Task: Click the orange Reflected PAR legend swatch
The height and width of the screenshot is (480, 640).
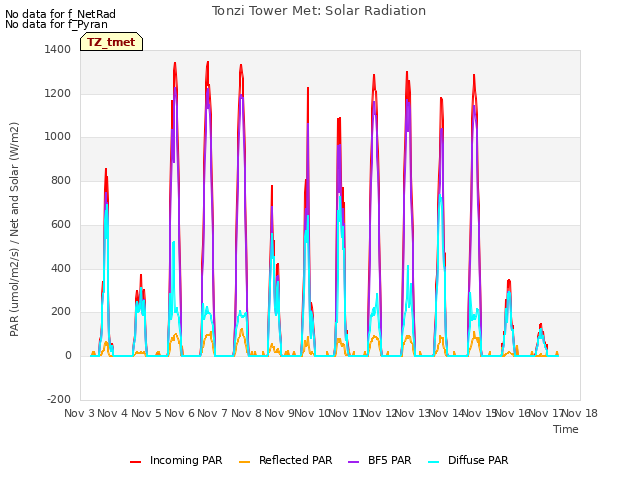Action: pyautogui.click(x=244, y=462)
